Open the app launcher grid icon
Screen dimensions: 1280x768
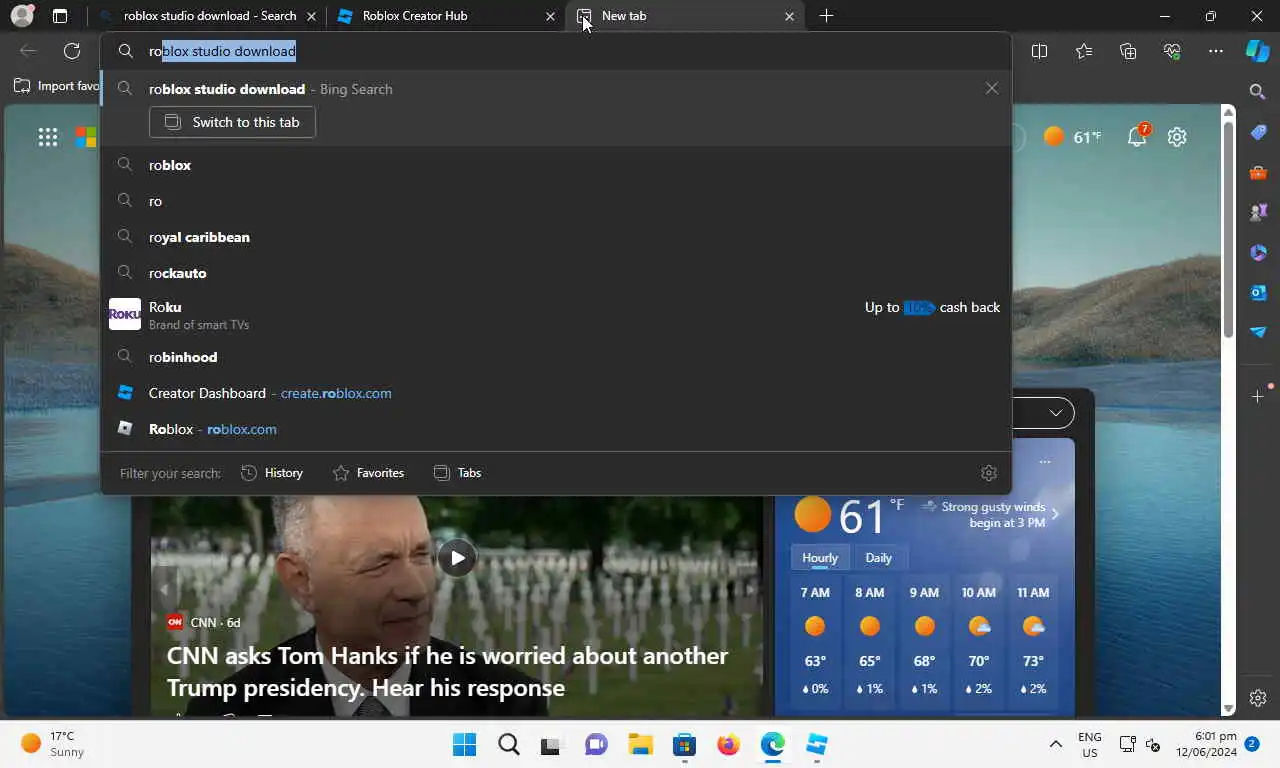48,137
